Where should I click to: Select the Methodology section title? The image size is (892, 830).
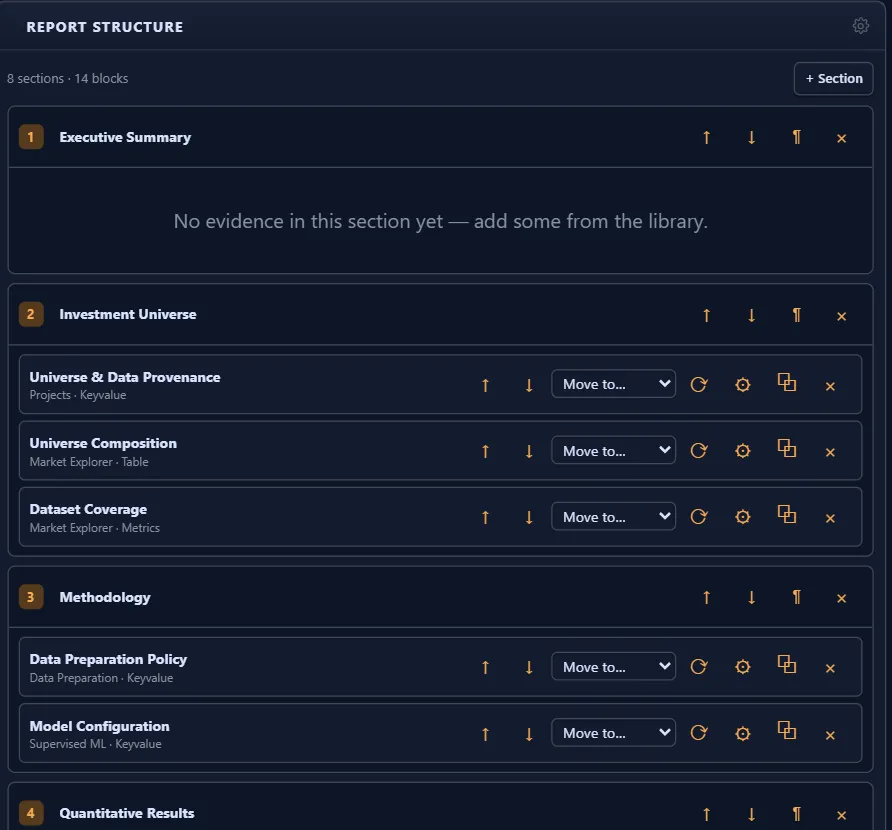105,597
